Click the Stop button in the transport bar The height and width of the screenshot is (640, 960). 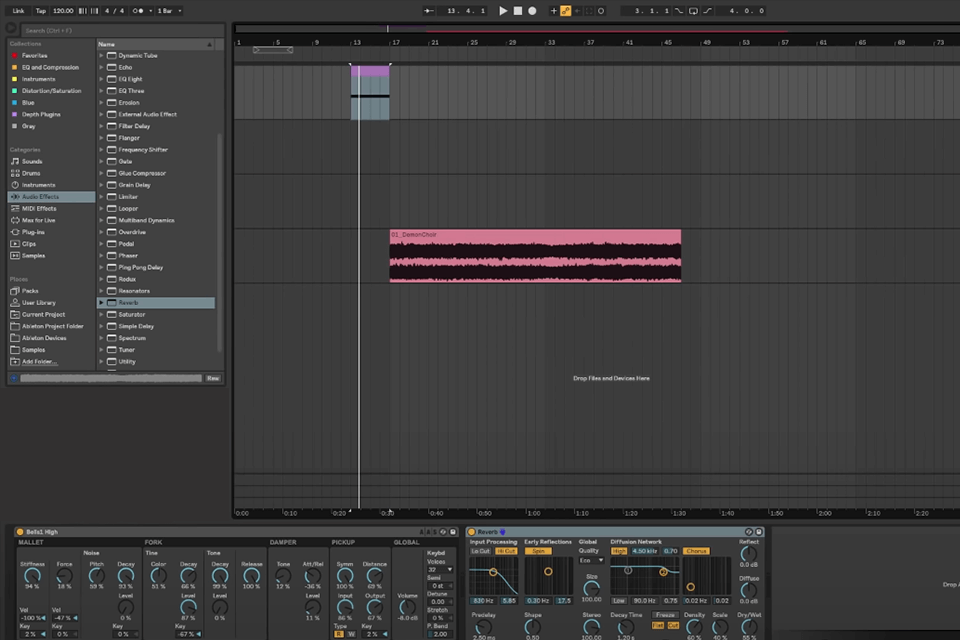[x=517, y=11]
